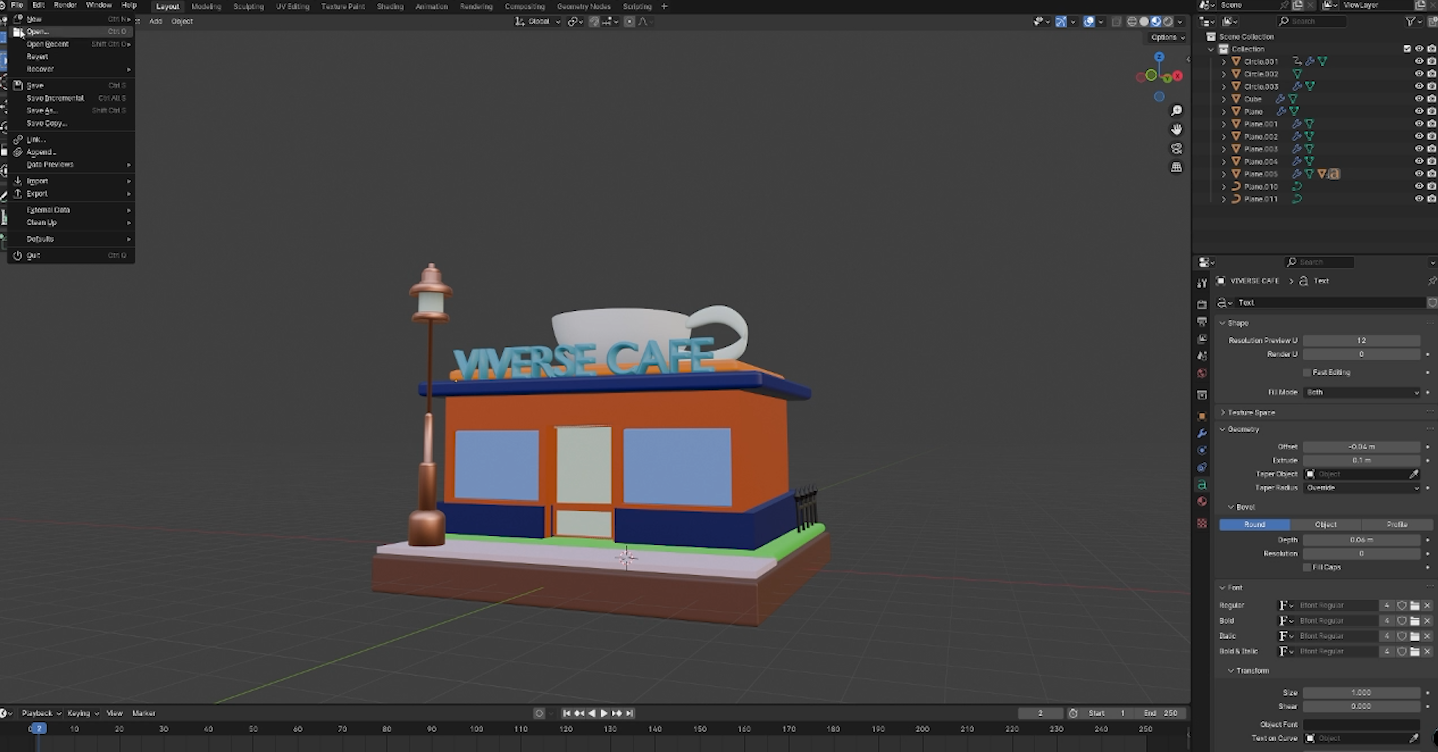Hide the Cube object with its eye toggle
The width and height of the screenshot is (1438, 752).
coord(1419,99)
